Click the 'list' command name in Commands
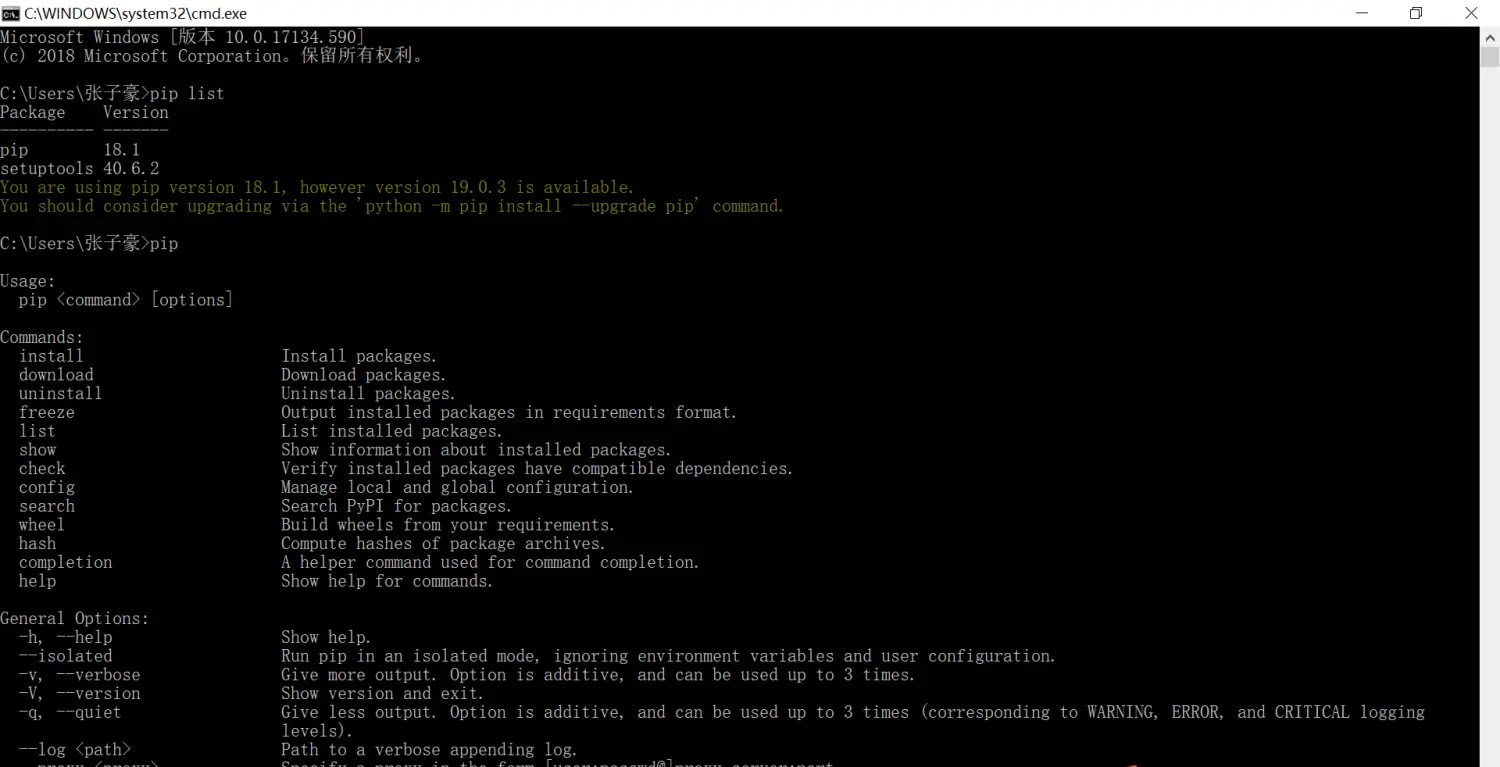The height and width of the screenshot is (767, 1500). pyautogui.click(x=37, y=431)
